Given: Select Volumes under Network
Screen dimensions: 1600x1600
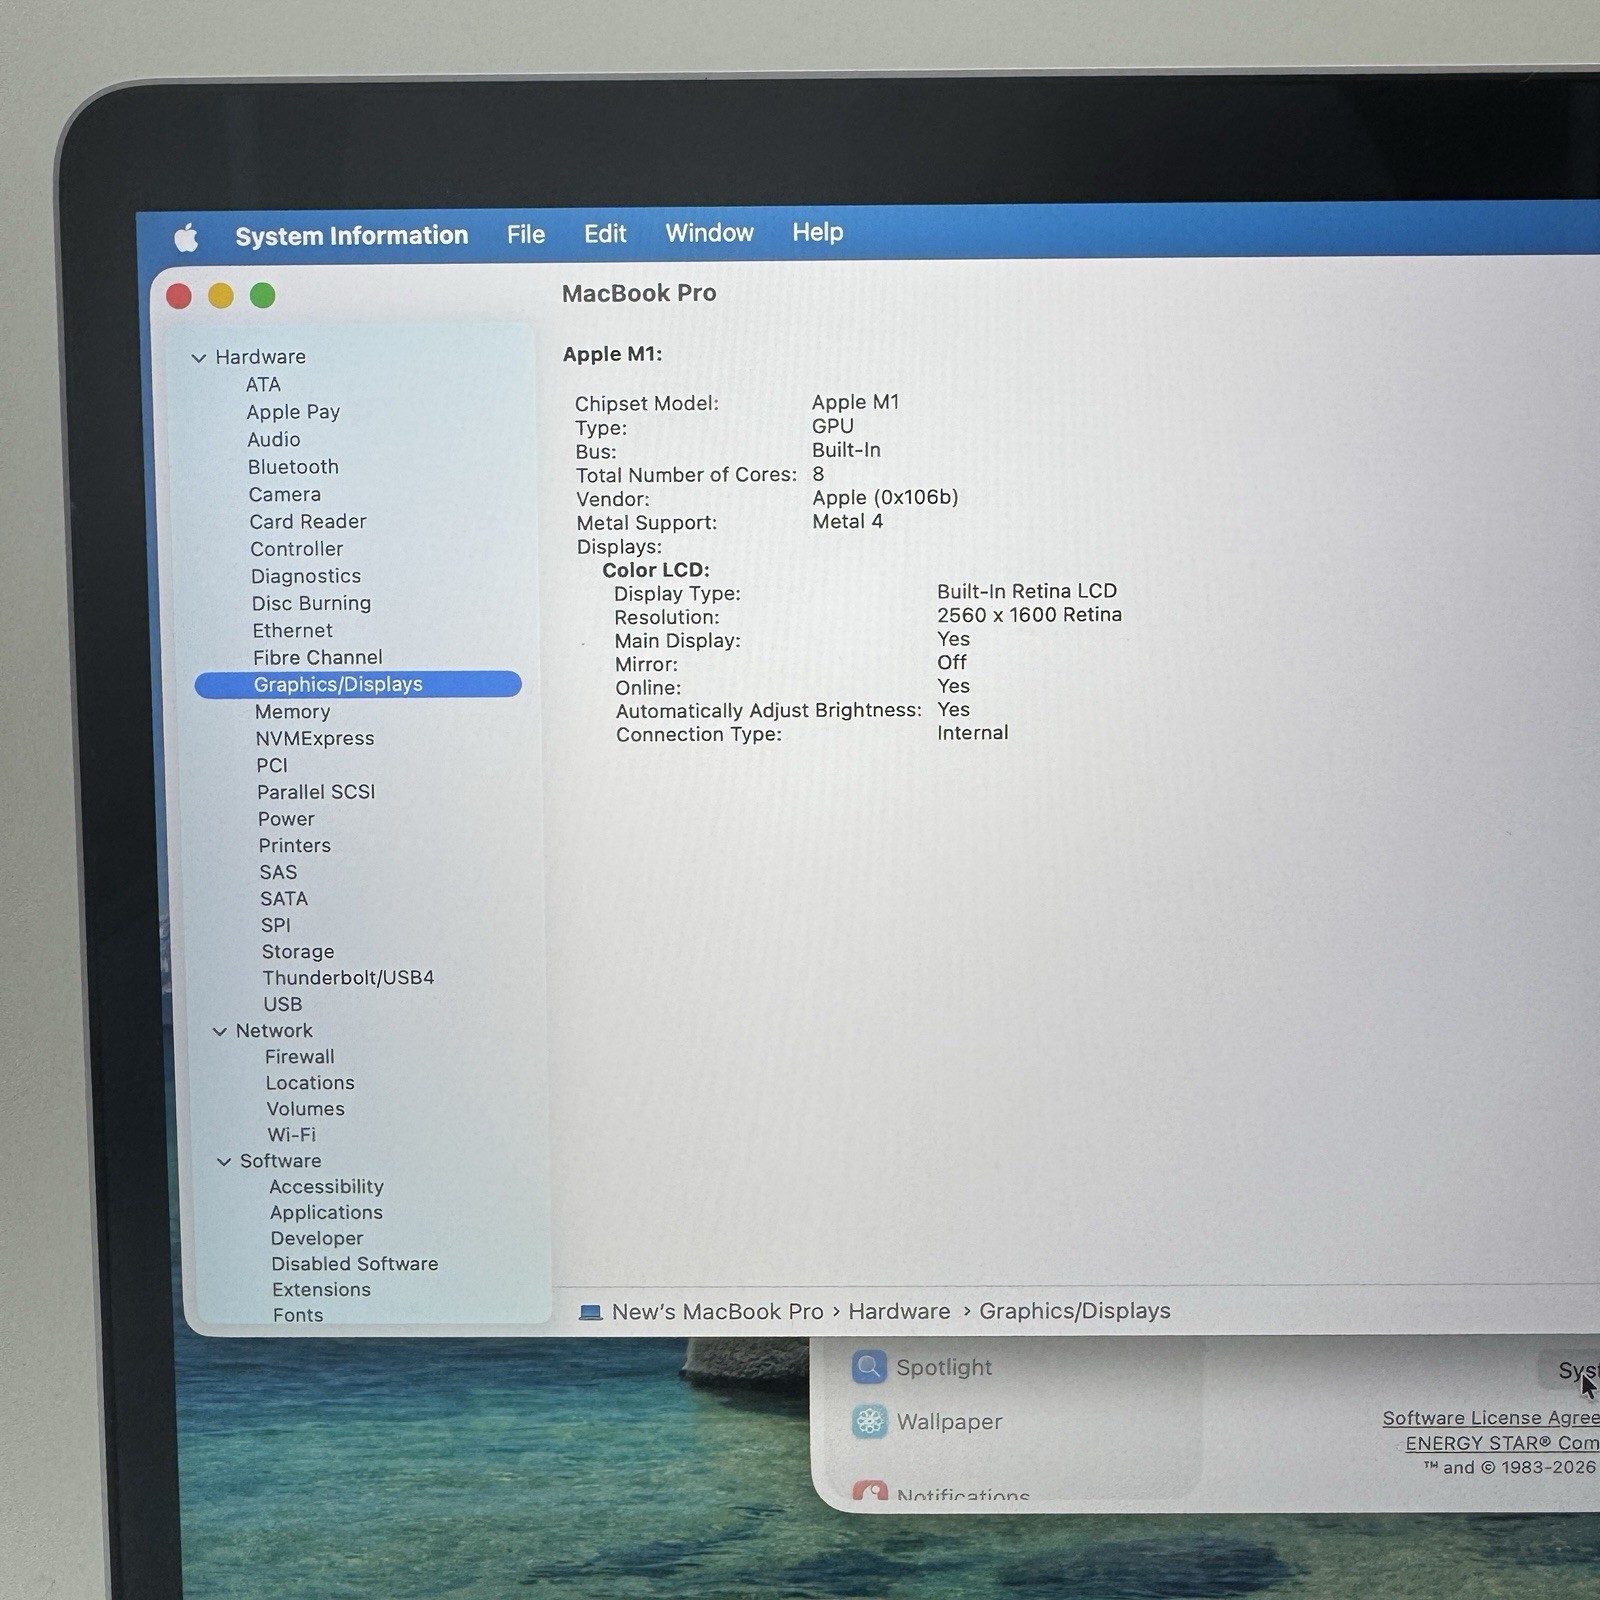Looking at the screenshot, I should point(306,1109).
